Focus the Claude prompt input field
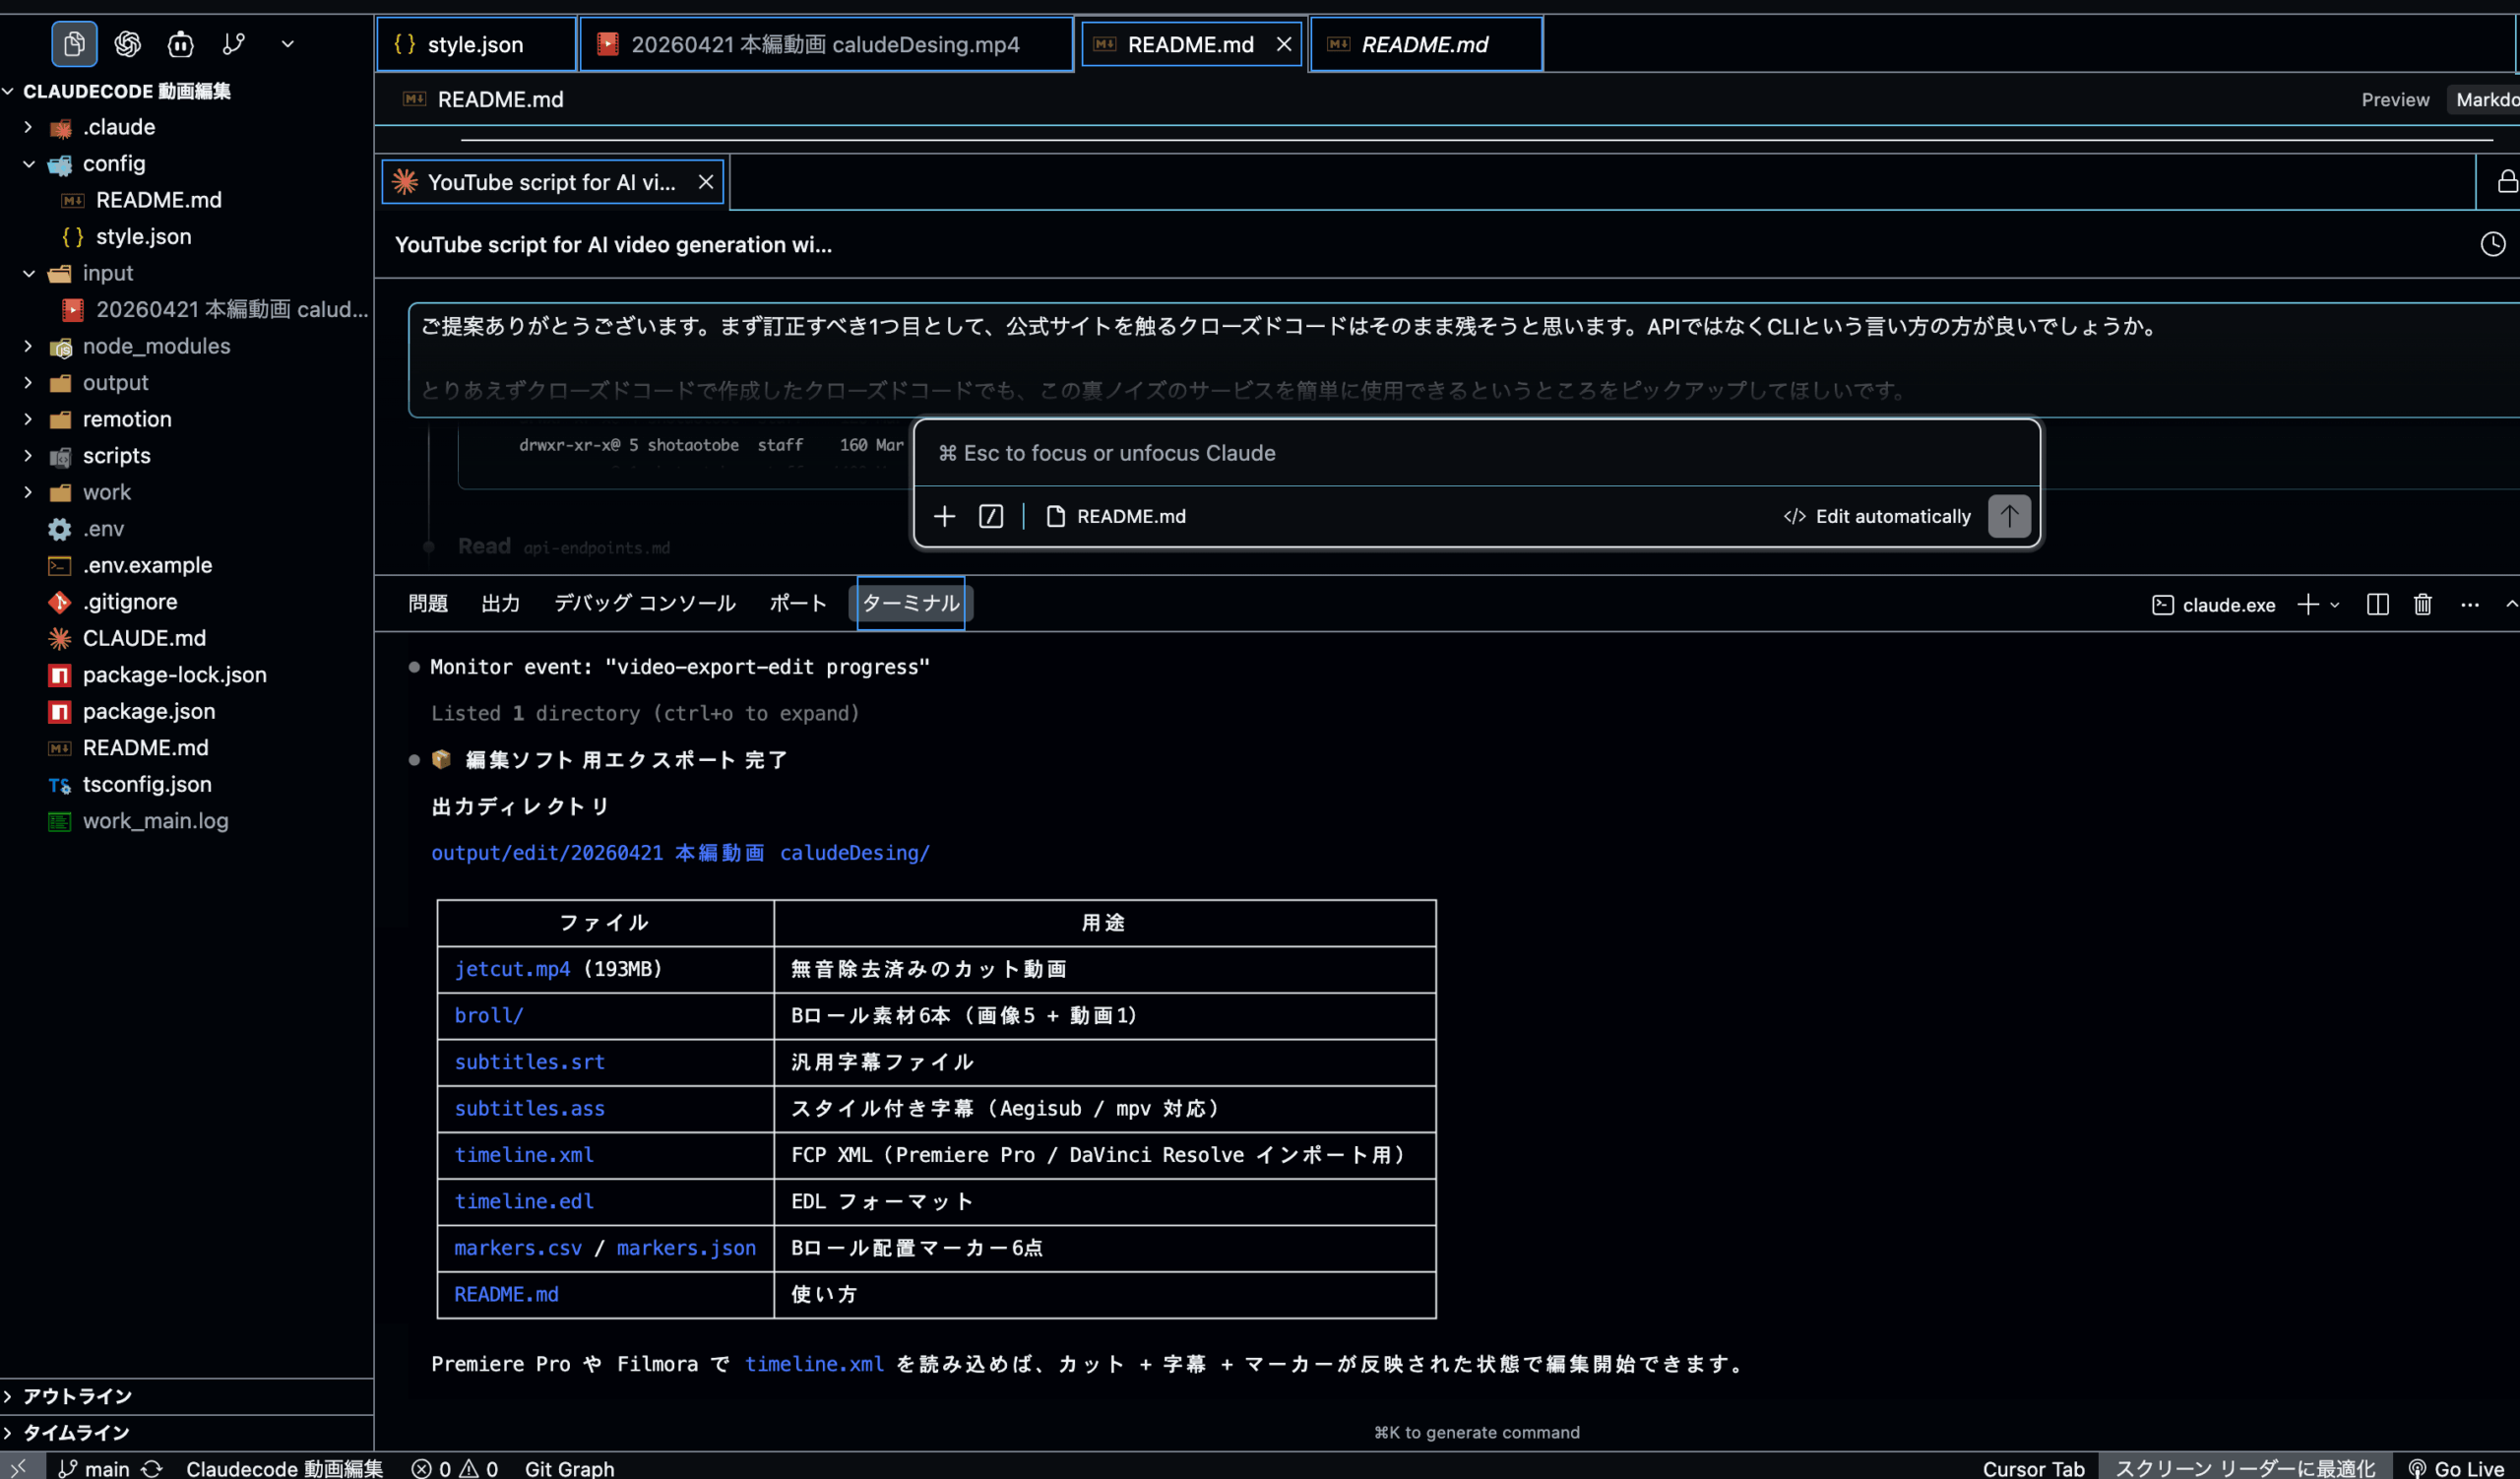2520x1479 pixels. 1400,453
